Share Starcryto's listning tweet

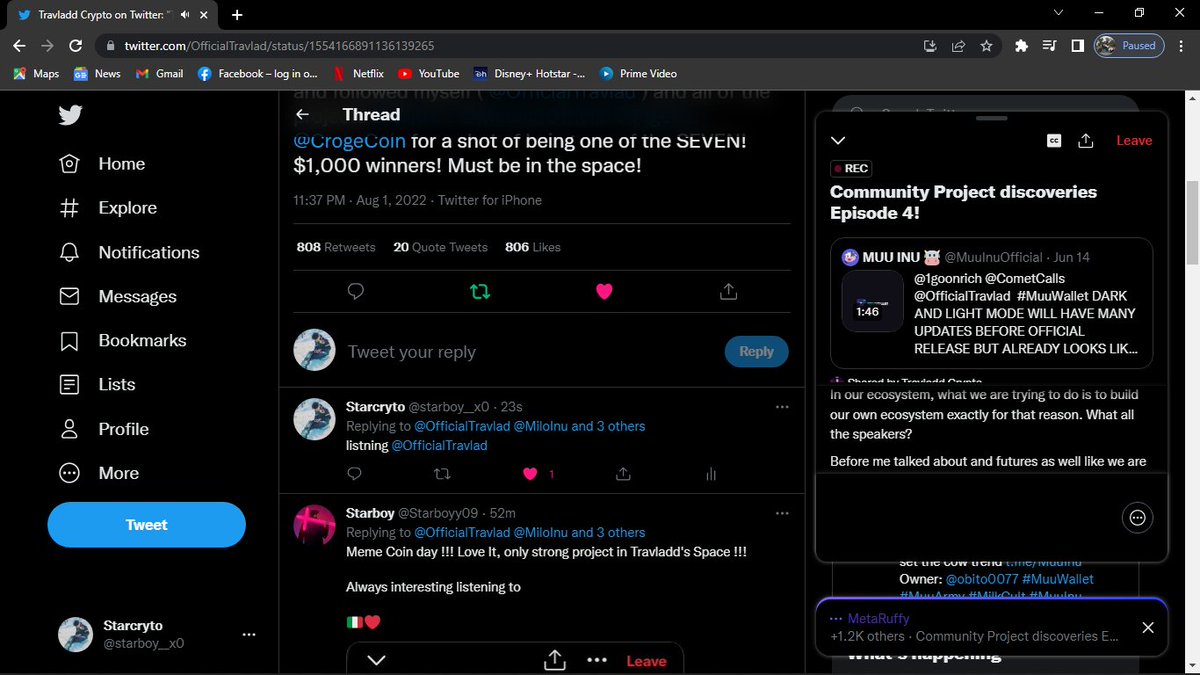(x=622, y=474)
